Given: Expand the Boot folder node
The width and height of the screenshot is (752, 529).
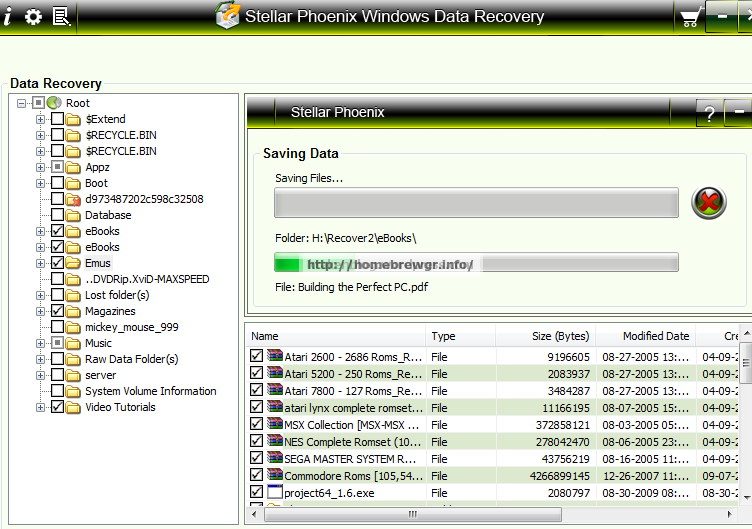Looking at the screenshot, I should pyautogui.click(x=40, y=183).
